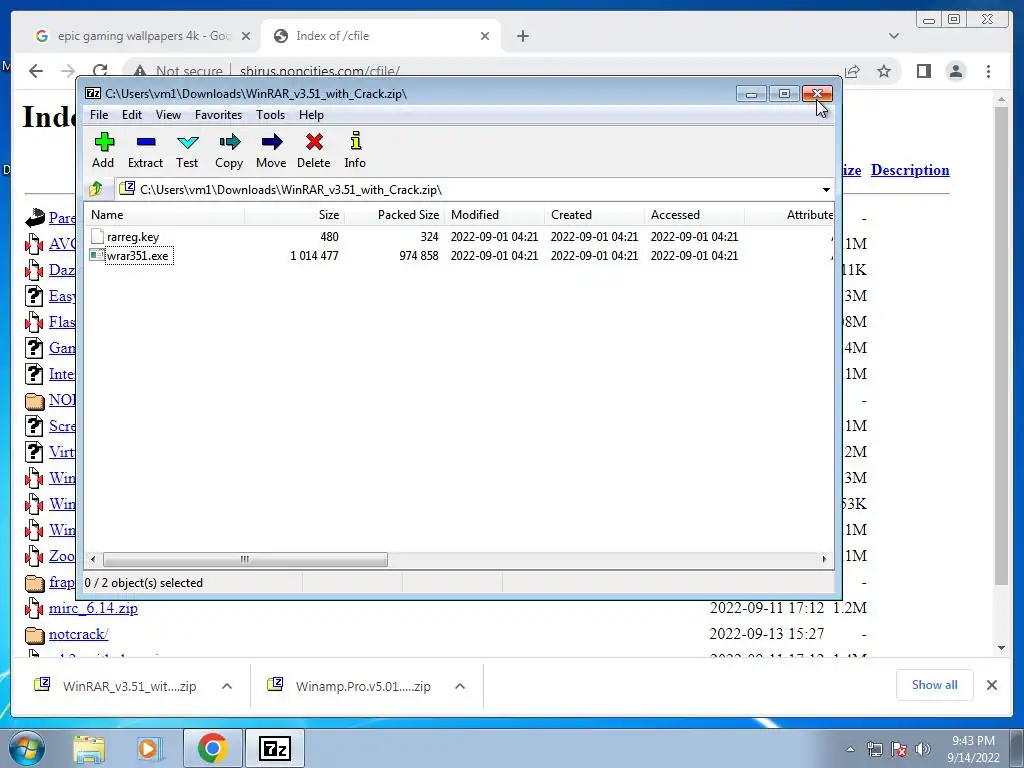Expand the 7-Zip address path dropdown
Viewport: 1024px width, 768px height.
(x=825, y=190)
